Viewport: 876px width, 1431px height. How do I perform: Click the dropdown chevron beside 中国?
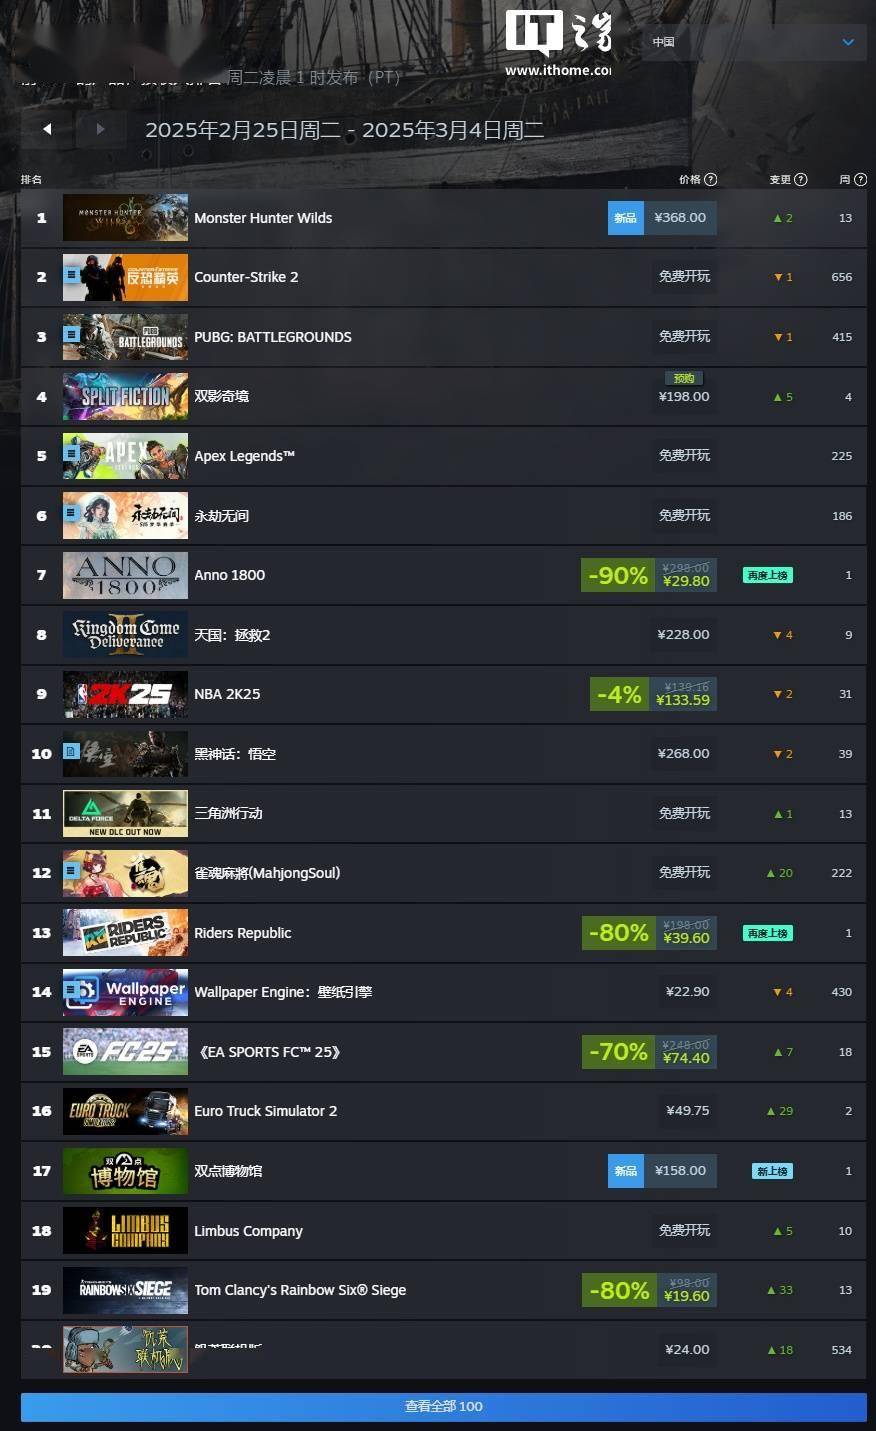pyautogui.click(x=848, y=42)
